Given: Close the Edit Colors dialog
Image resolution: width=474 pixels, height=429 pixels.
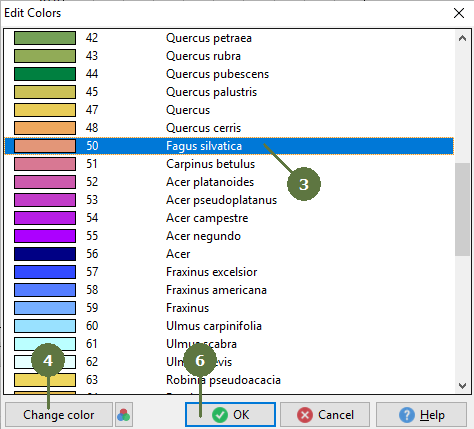Looking at the screenshot, I should [459, 13].
